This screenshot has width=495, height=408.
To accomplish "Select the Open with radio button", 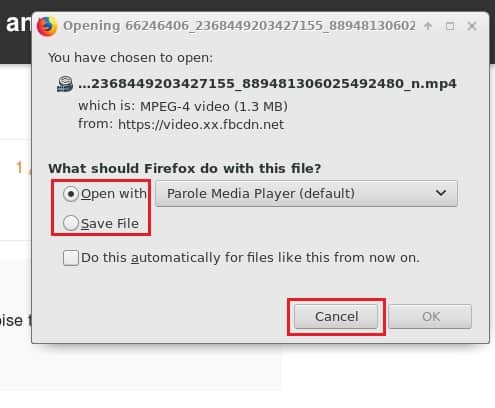I will [x=71, y=194].
